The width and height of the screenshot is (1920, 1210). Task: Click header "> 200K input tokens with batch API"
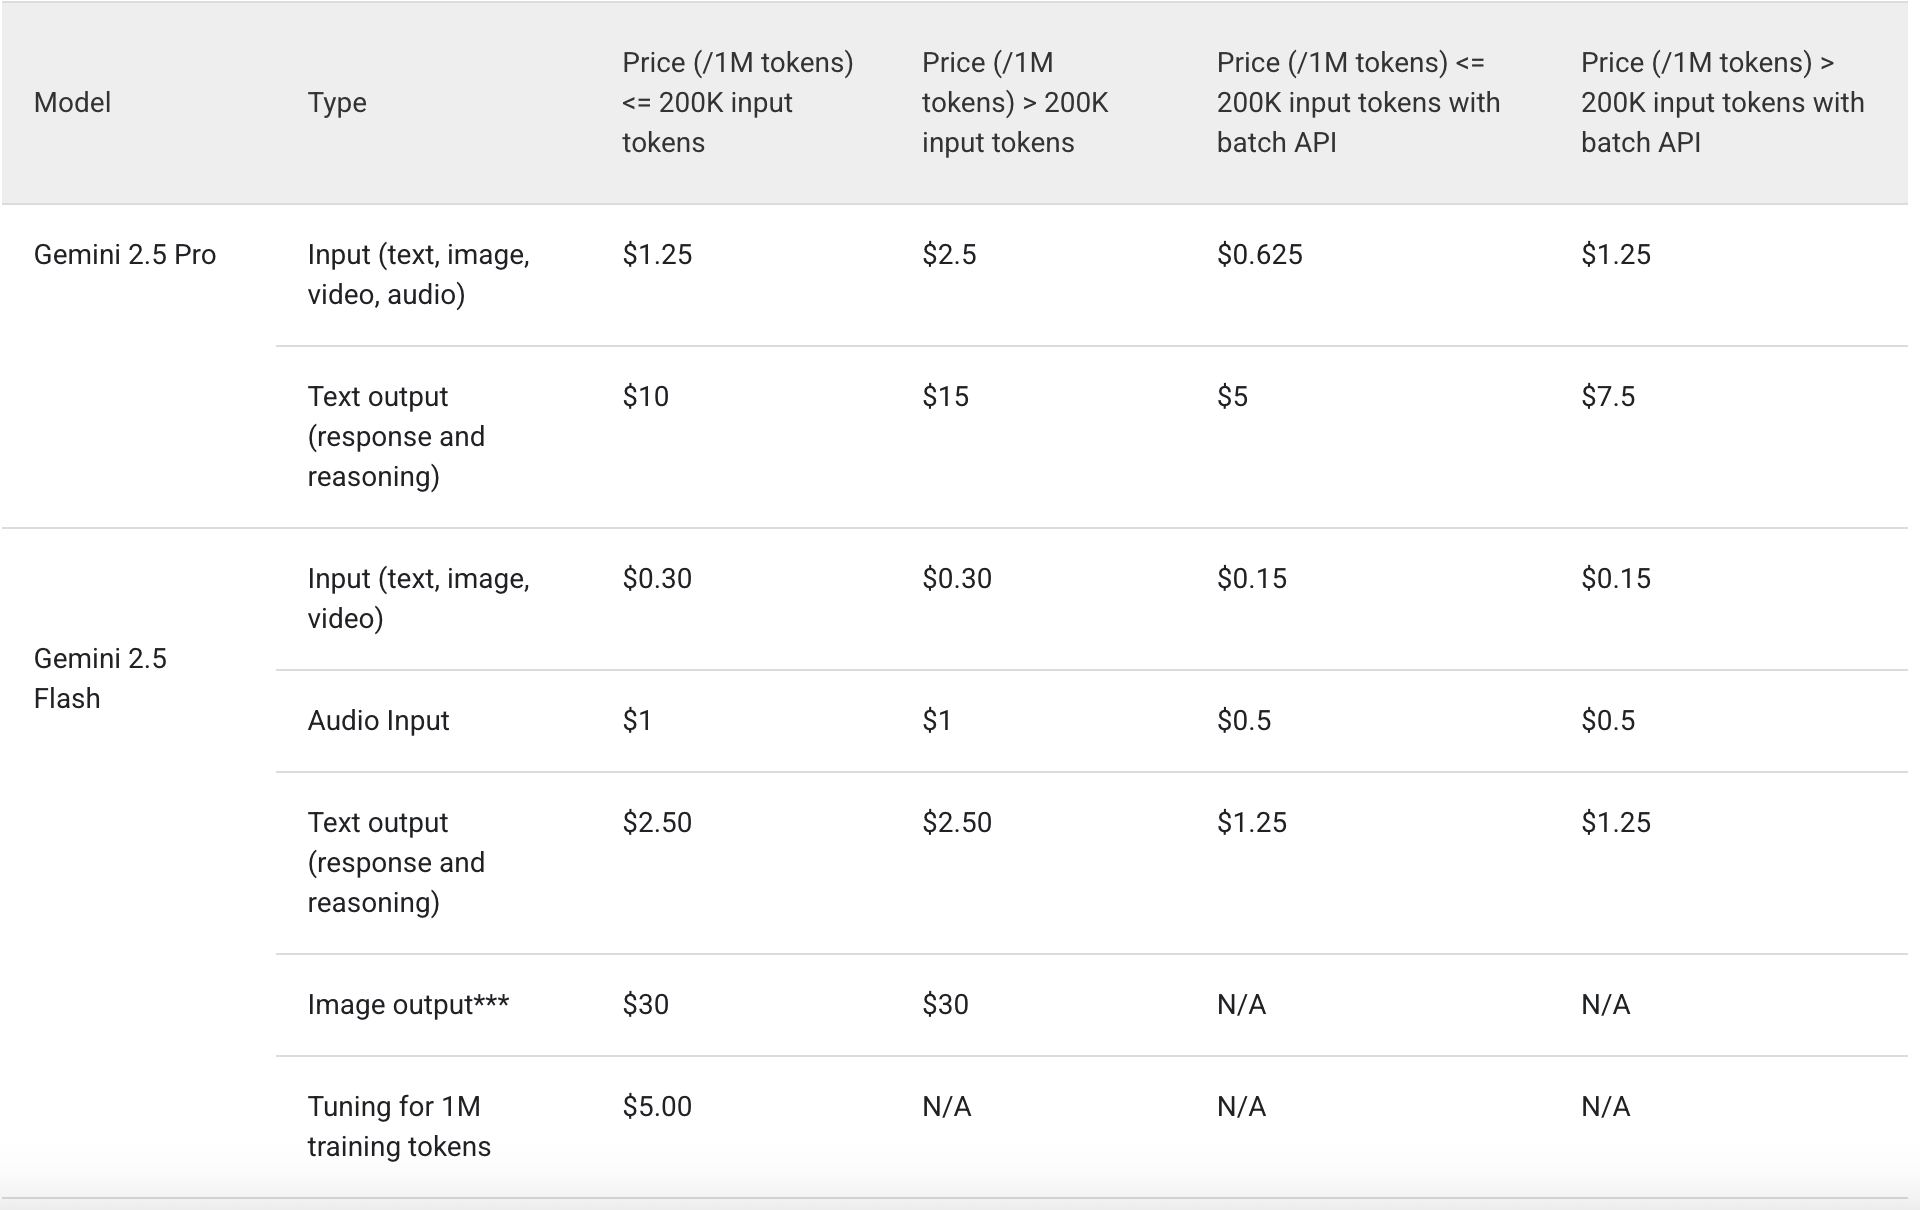(1722, 103)
